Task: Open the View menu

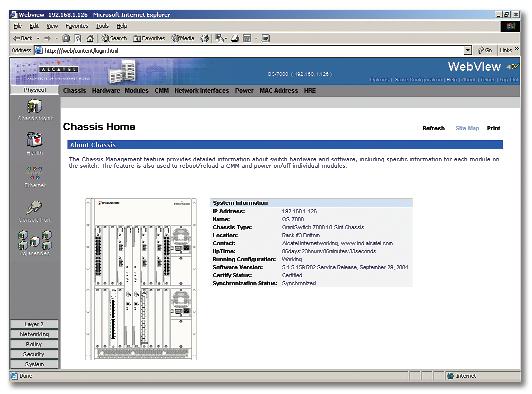Action: click(52, 26)
